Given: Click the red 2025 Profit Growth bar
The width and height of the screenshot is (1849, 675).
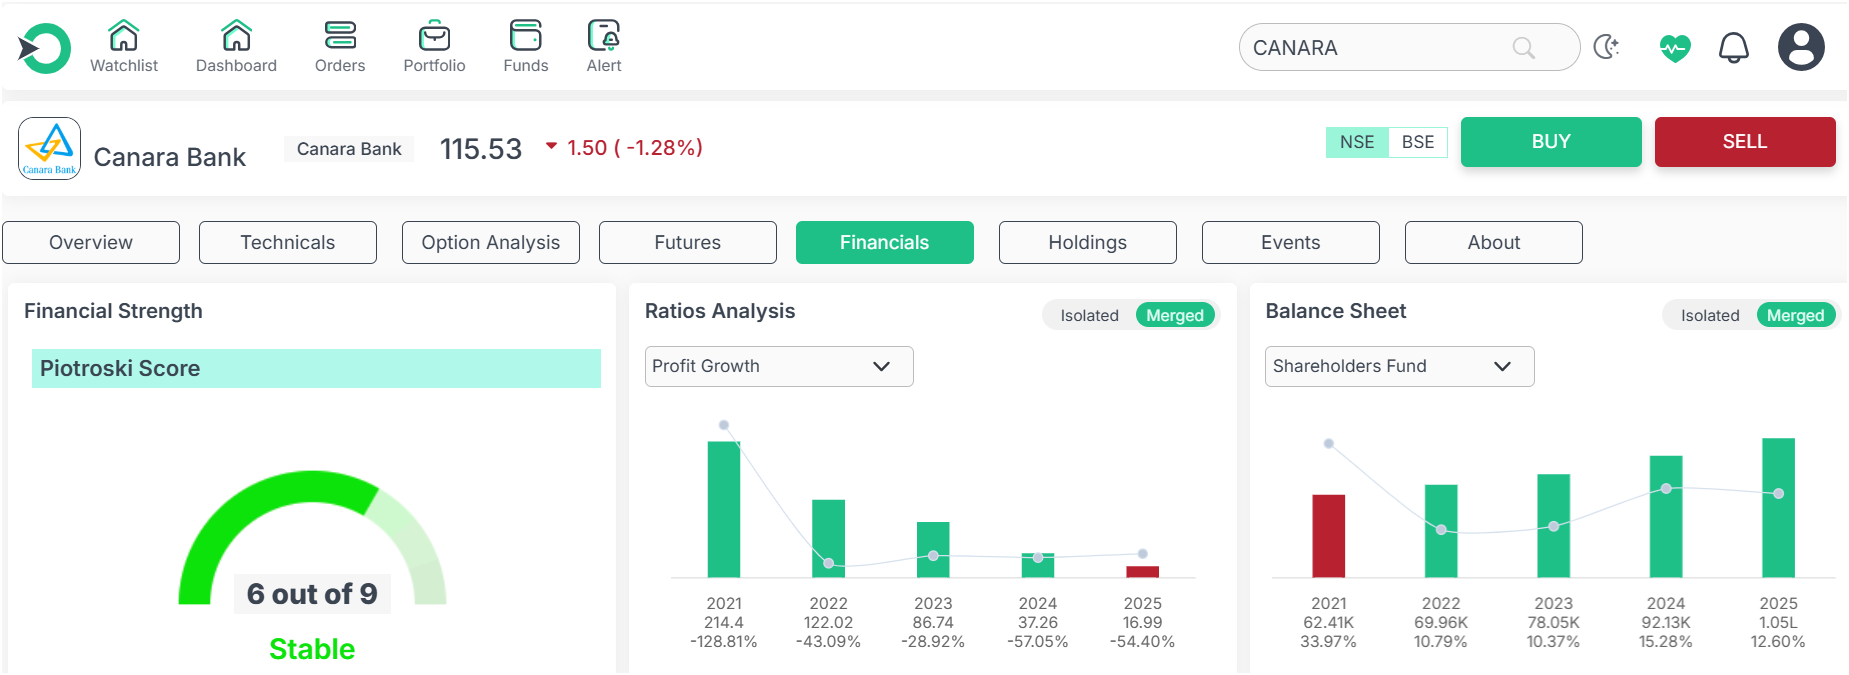Looking at the screenshot, I should point(1142,572).
